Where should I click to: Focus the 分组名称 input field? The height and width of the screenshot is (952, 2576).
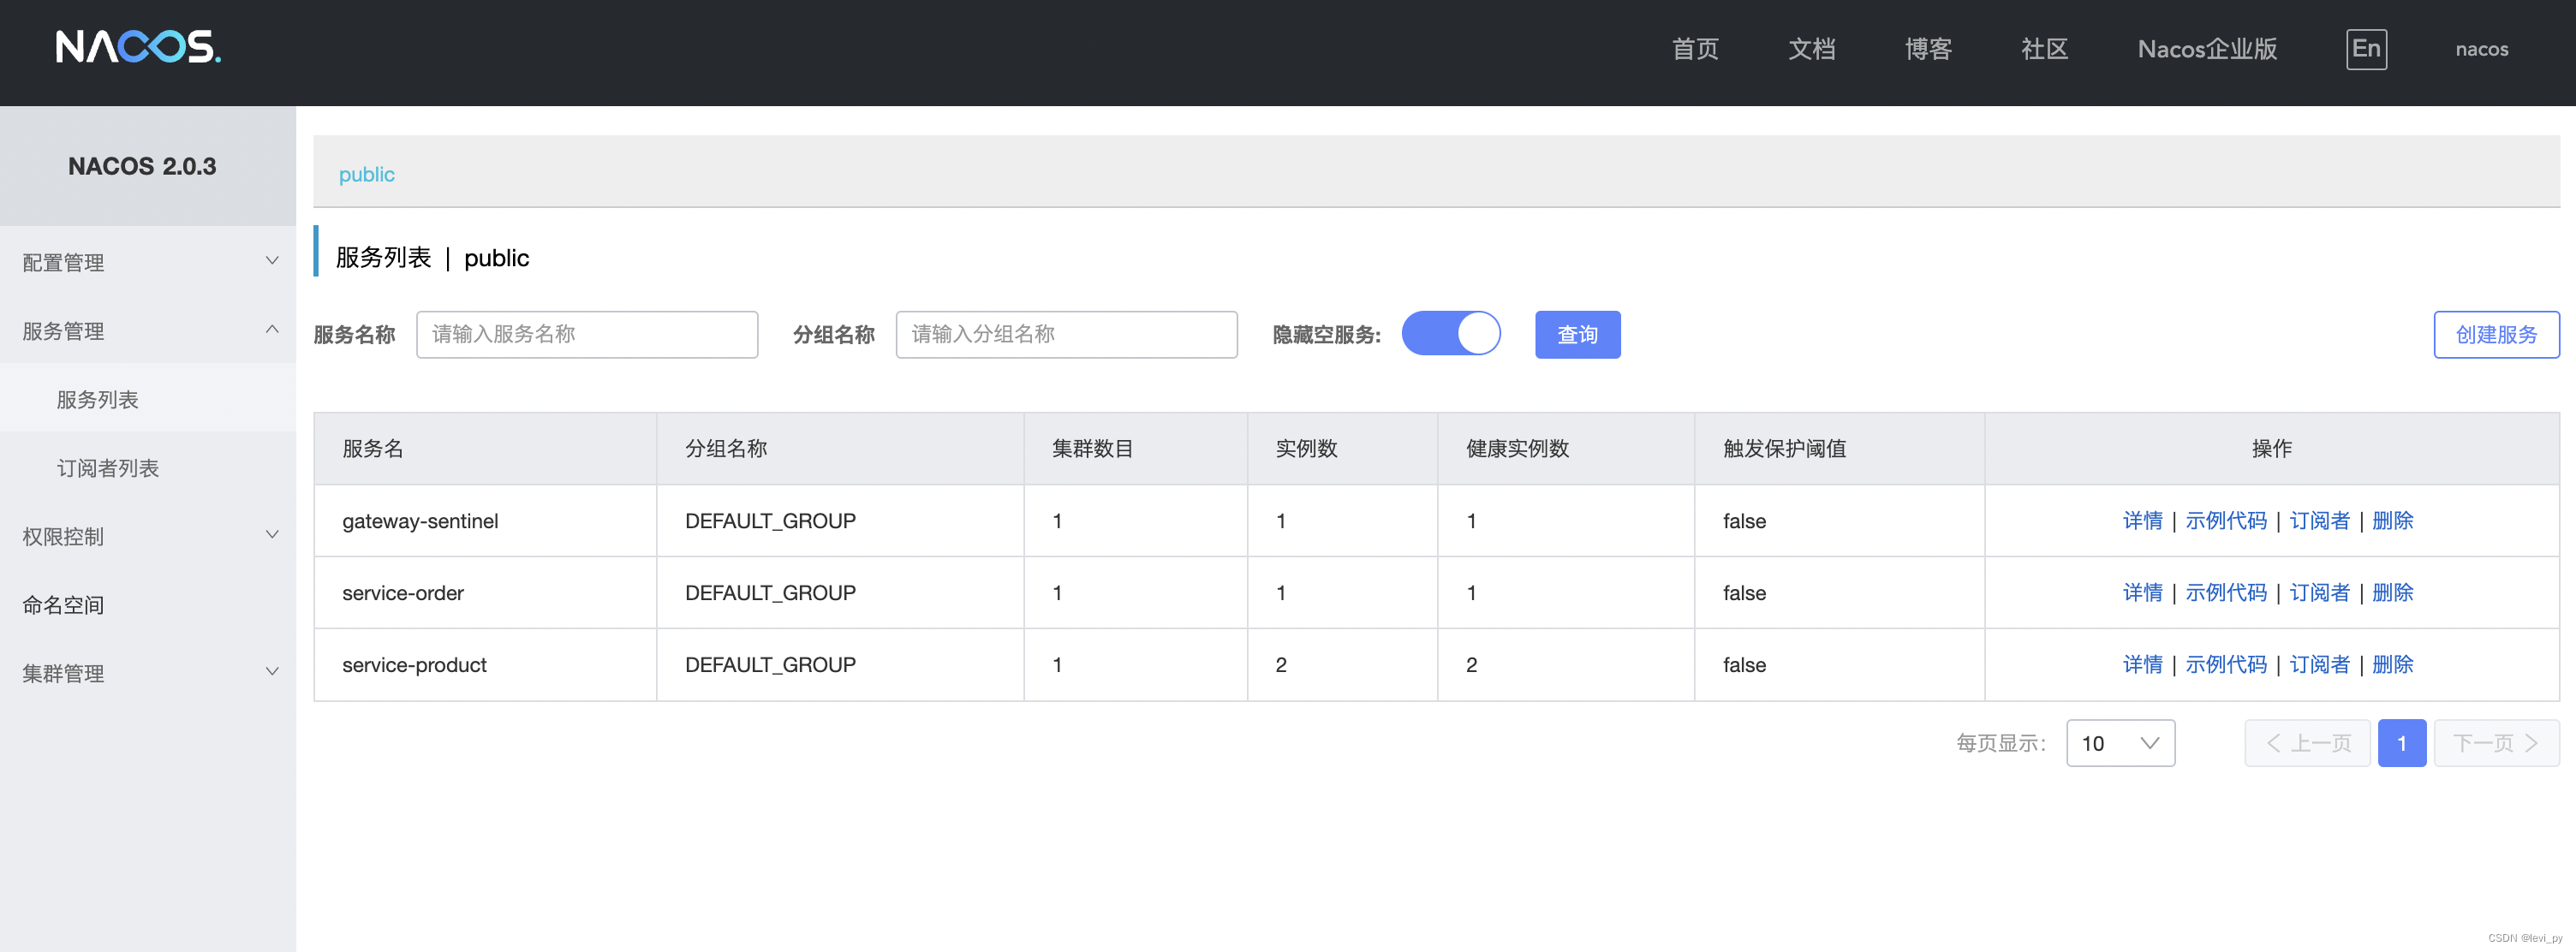(1066, 334)
